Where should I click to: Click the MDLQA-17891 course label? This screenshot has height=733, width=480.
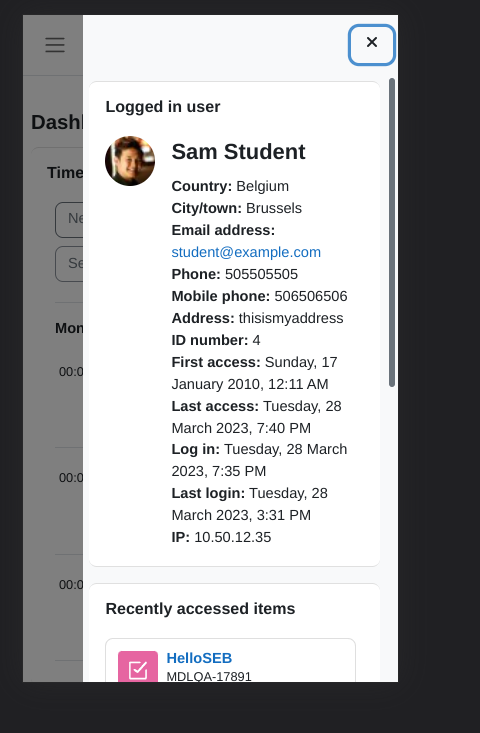click(209, 676)
